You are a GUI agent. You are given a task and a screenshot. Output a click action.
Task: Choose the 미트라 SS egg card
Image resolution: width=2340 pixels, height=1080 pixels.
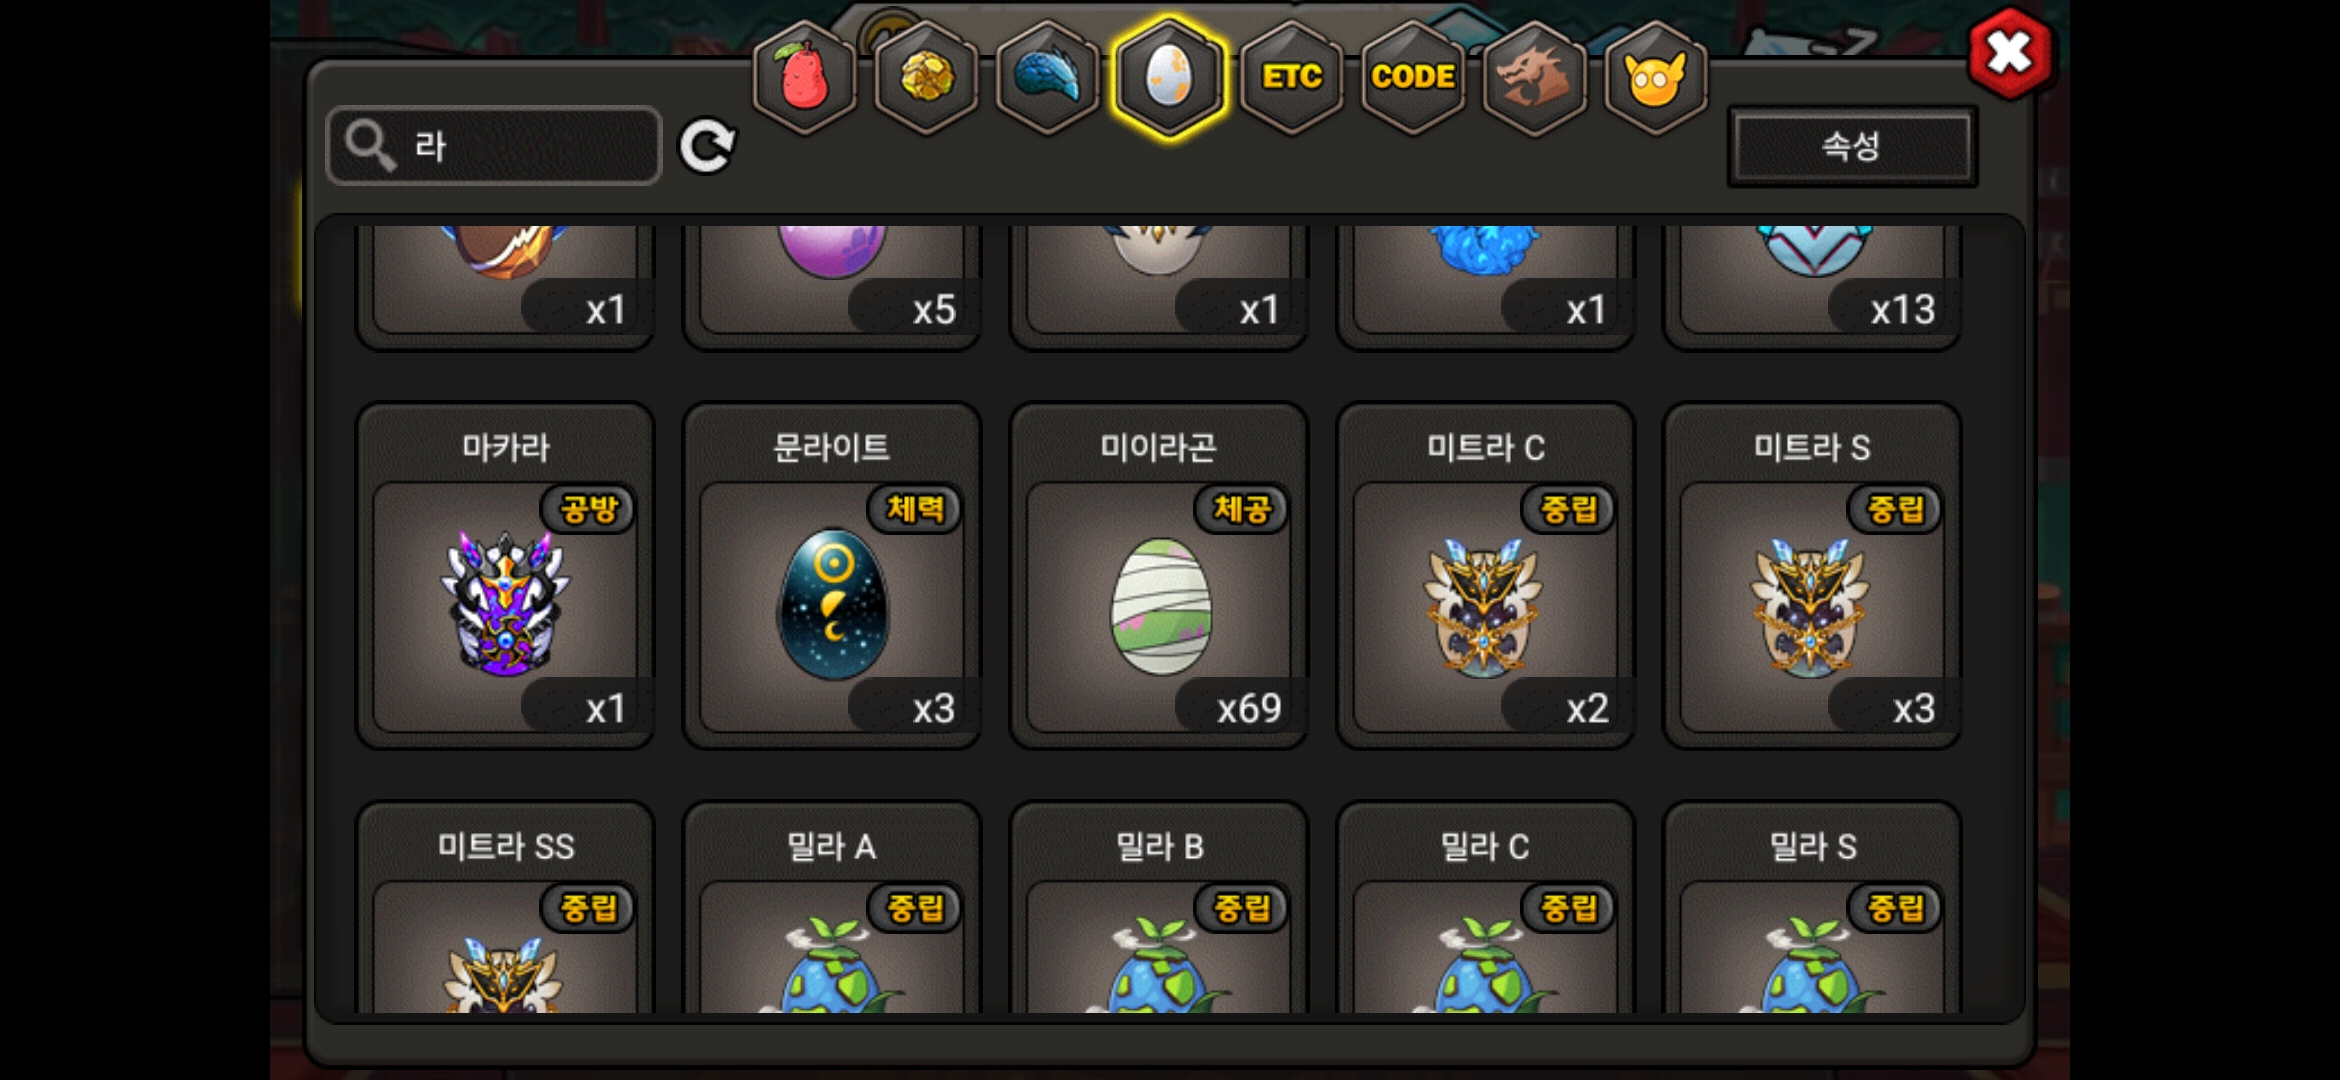(x=506, y=908)
